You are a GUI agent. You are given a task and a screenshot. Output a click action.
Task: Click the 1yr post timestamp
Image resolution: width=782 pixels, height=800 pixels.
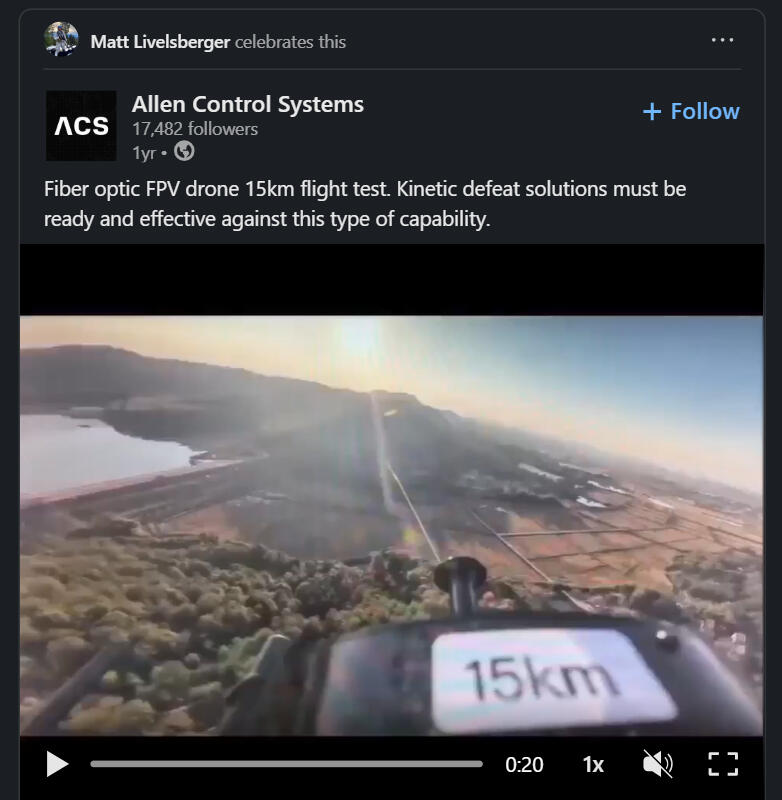144,153
